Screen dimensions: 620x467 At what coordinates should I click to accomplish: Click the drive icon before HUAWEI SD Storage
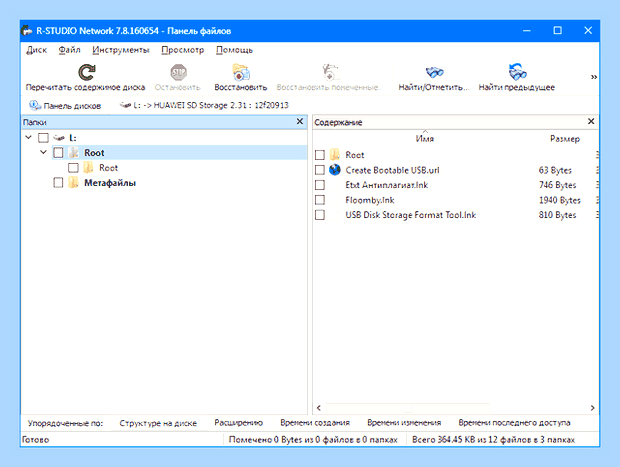click(x=125, y=105)
